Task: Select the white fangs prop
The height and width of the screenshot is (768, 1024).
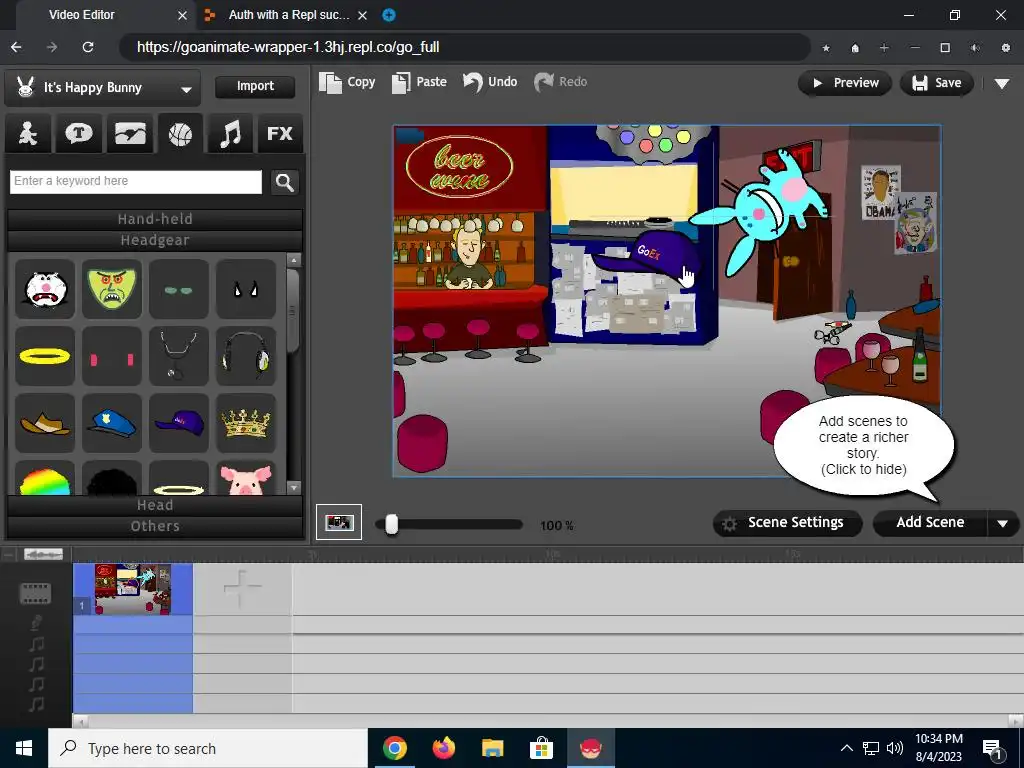Action: click(x=246, y=289)
